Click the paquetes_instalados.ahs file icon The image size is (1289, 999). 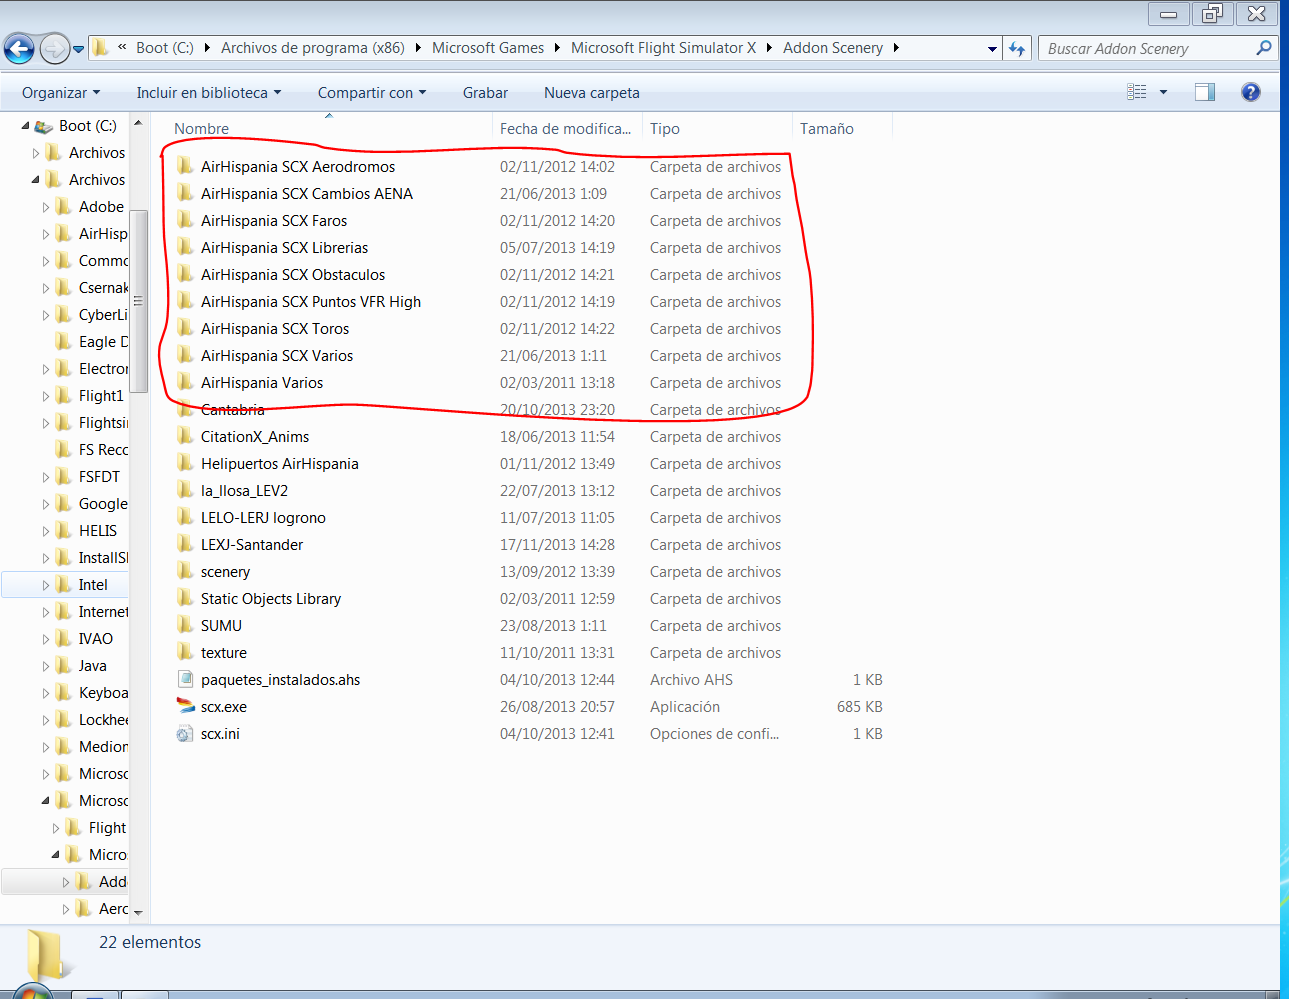coord(185,679)
